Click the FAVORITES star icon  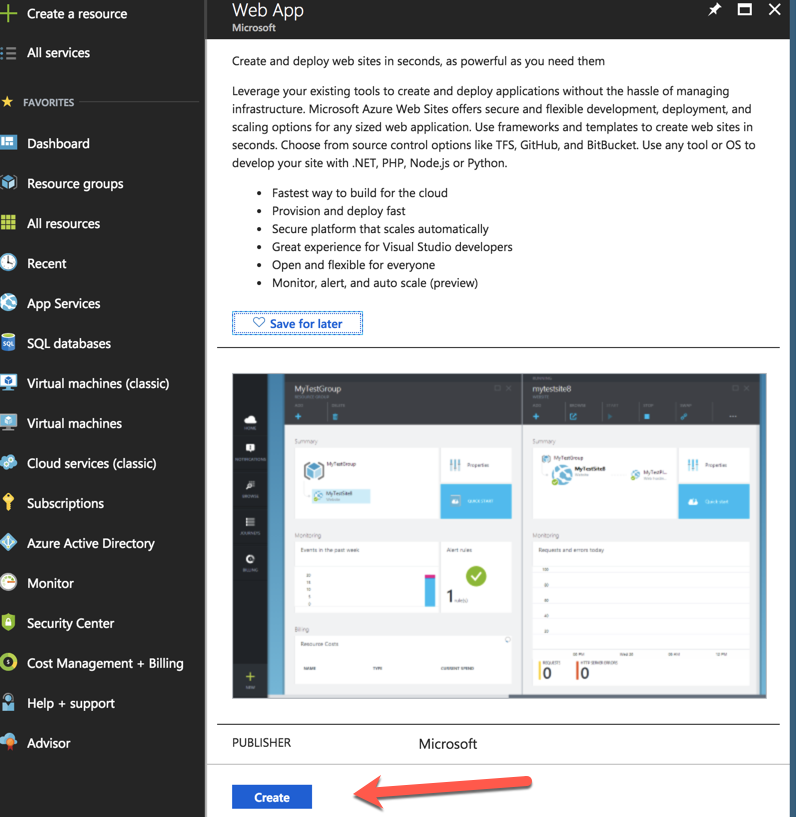point(7,102)
